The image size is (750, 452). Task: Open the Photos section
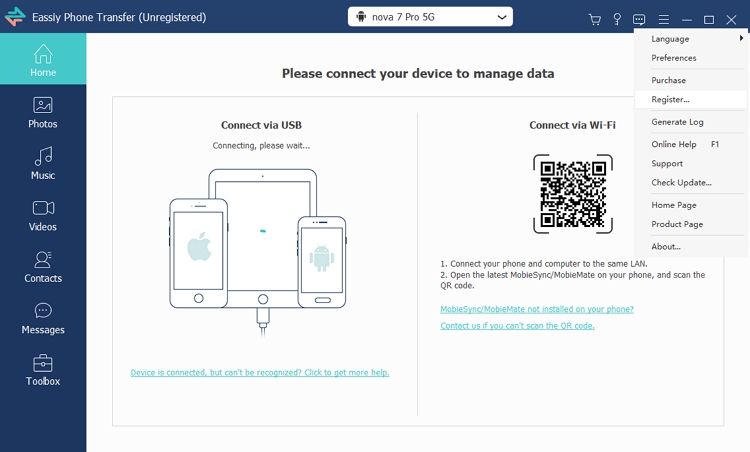tap(43, 113)
